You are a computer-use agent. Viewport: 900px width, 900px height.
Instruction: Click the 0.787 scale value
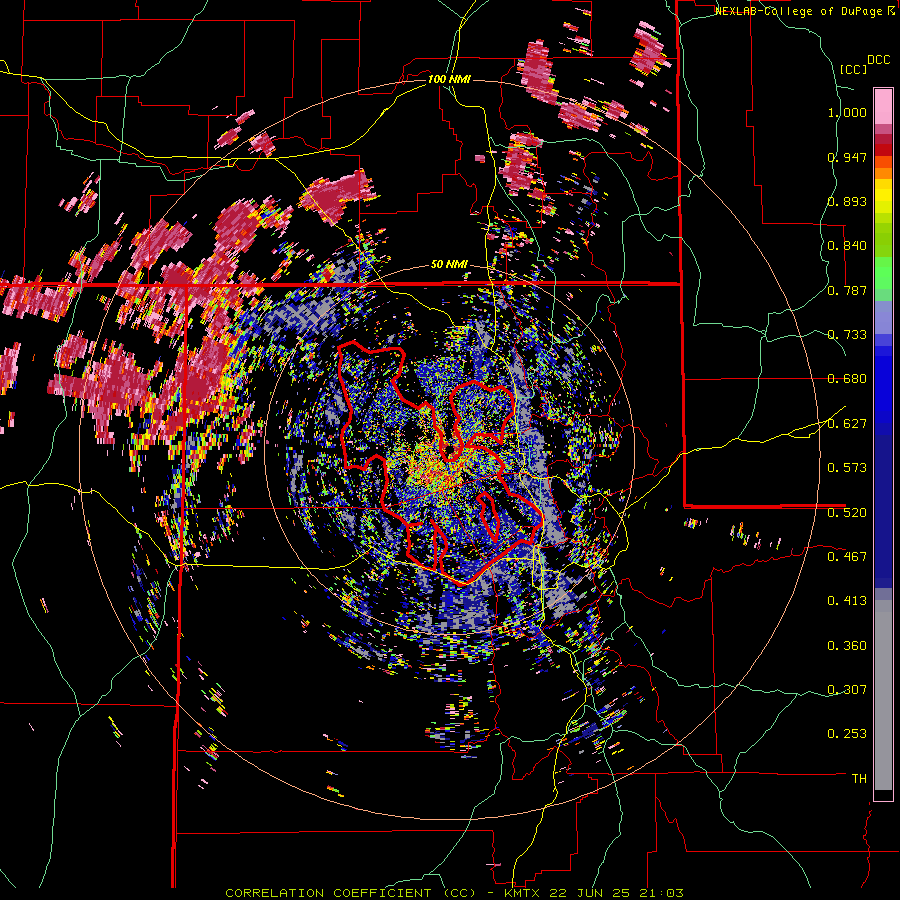coord(847,290)
